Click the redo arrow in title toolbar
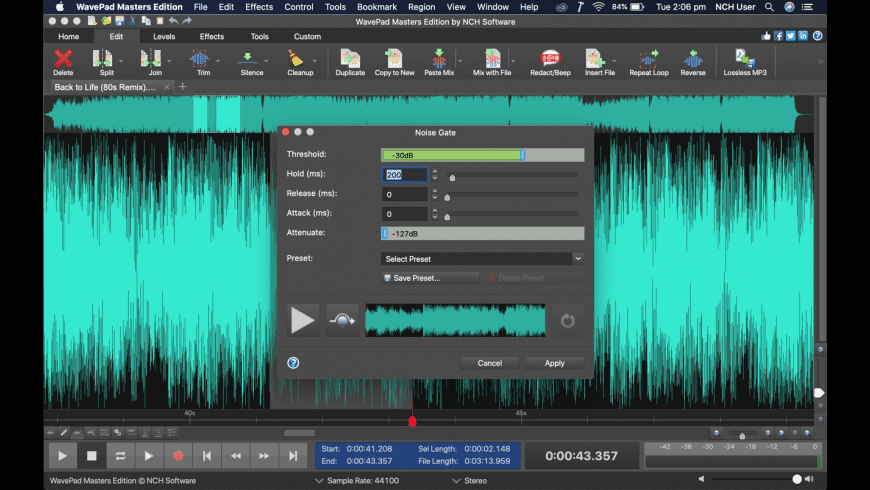The width and height of the screenshot is (870, 490). tap(187, 21)
